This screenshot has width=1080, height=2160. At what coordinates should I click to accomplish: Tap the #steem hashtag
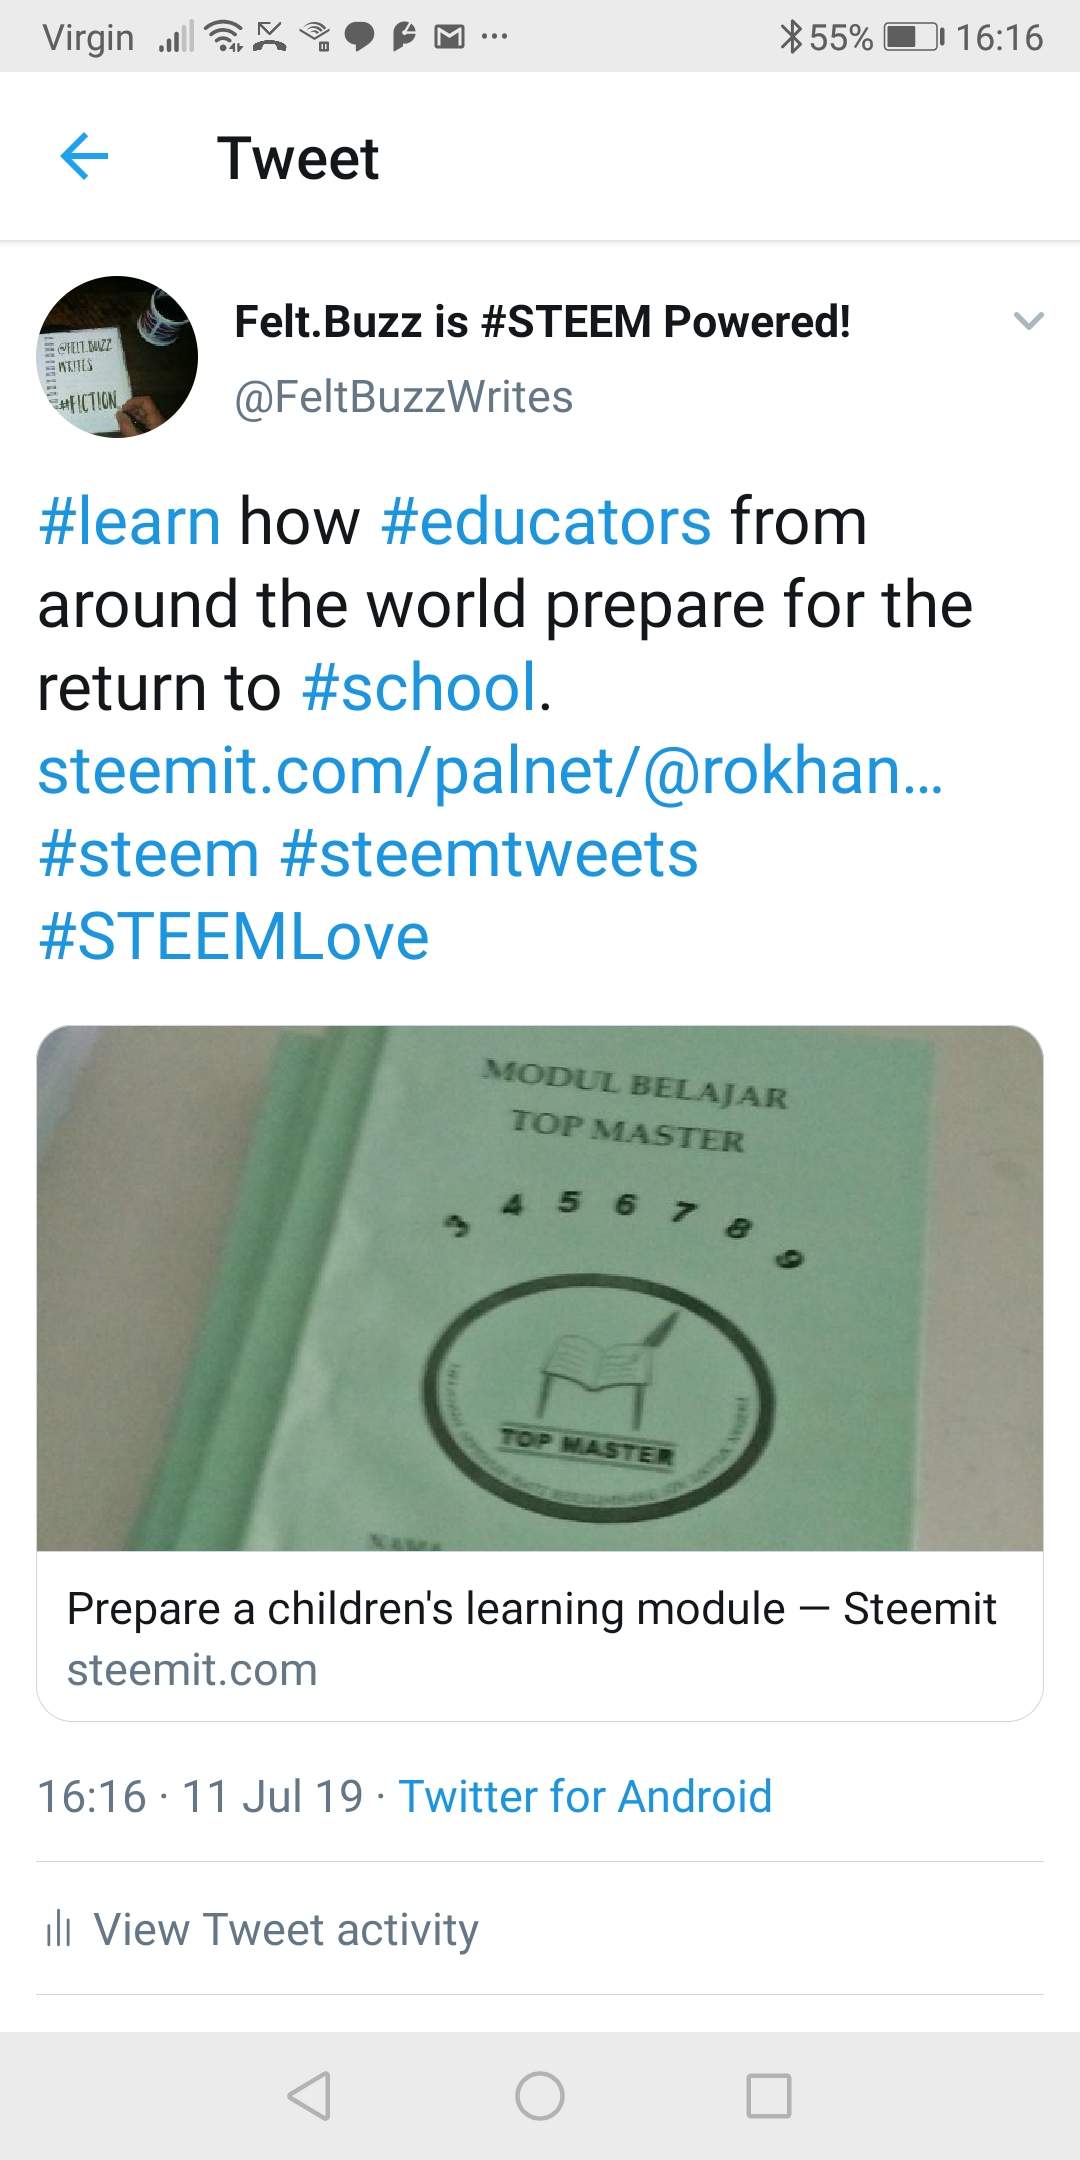(x=149, y=854)
